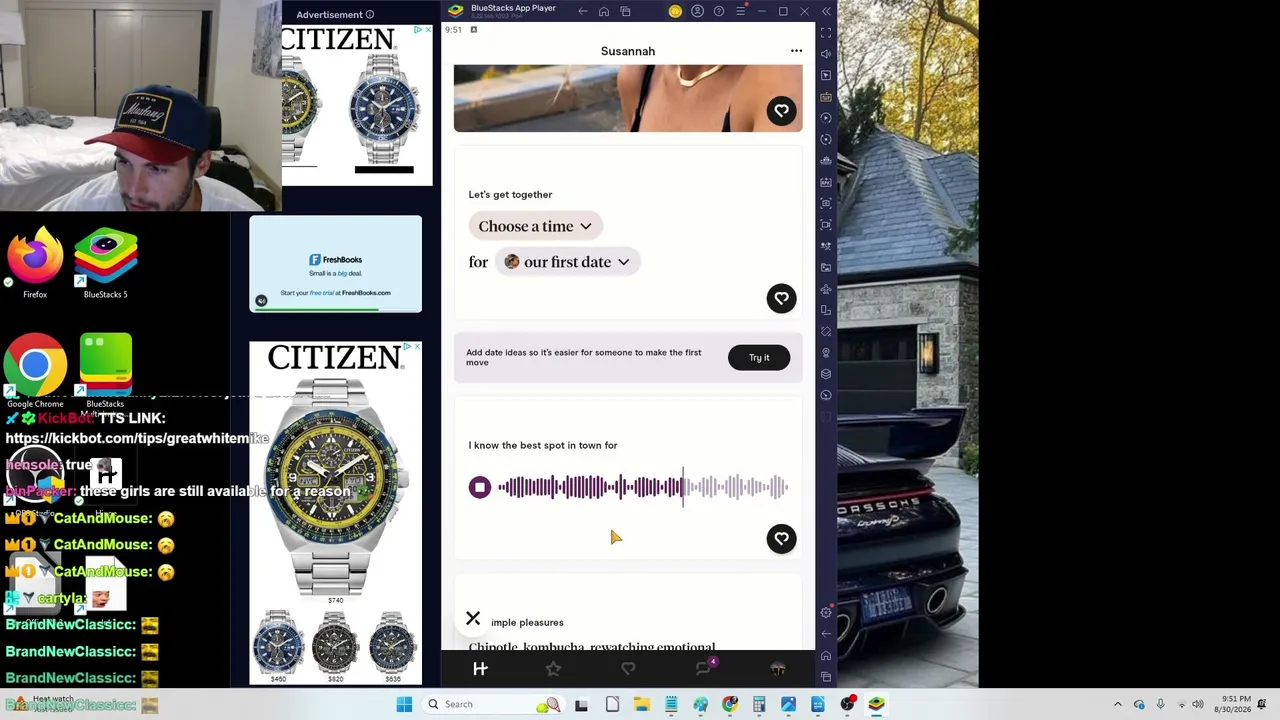Like the "Let's get together" prompt
The width and height of the screenshot is (1280, 720).
point(781,298)
